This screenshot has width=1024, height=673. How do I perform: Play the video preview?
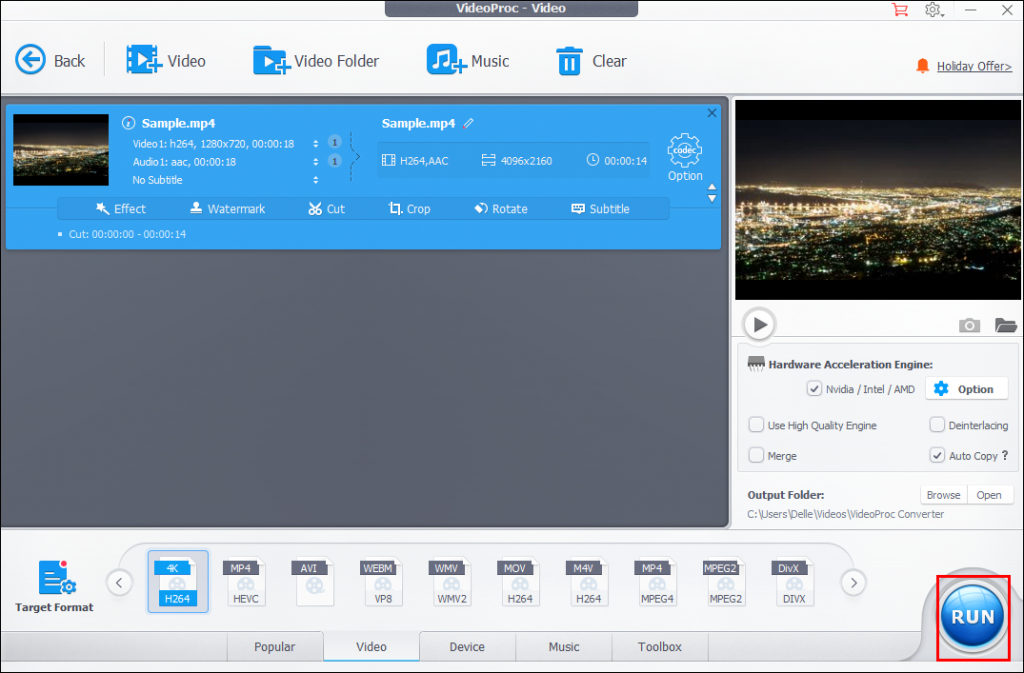tap(759, 323)
